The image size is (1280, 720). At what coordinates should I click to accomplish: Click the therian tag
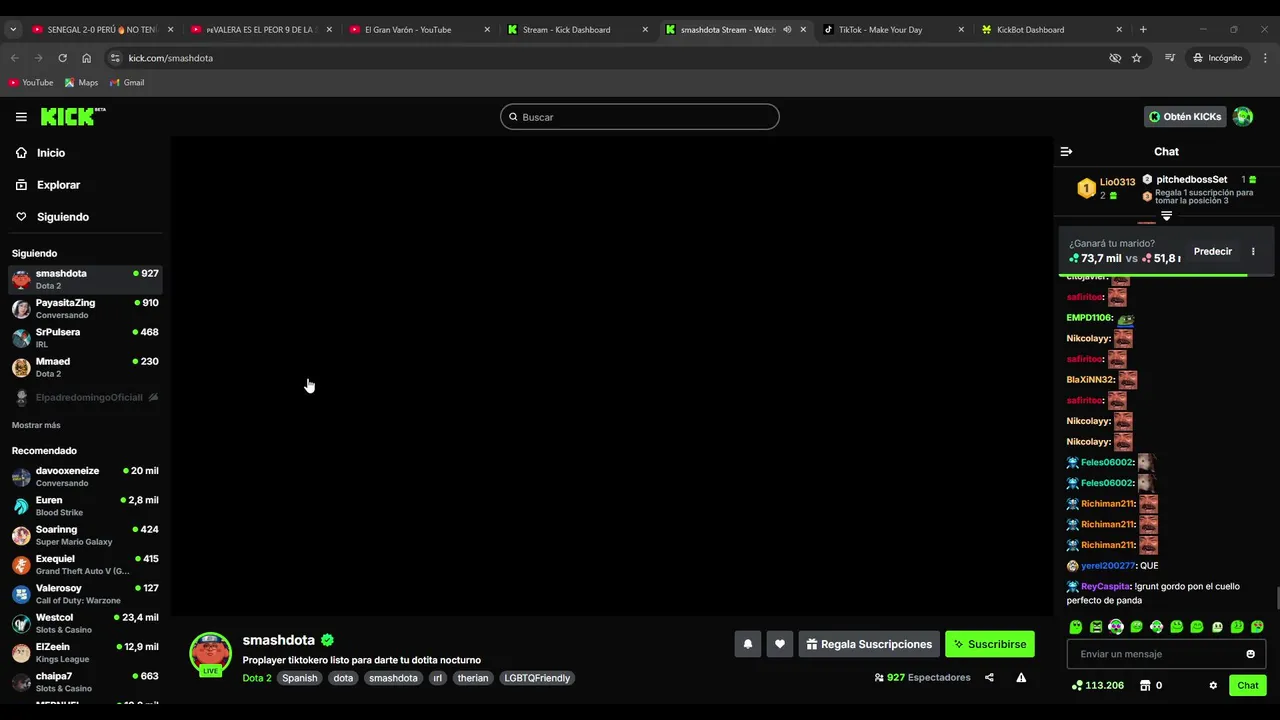[x=473, y=678]
